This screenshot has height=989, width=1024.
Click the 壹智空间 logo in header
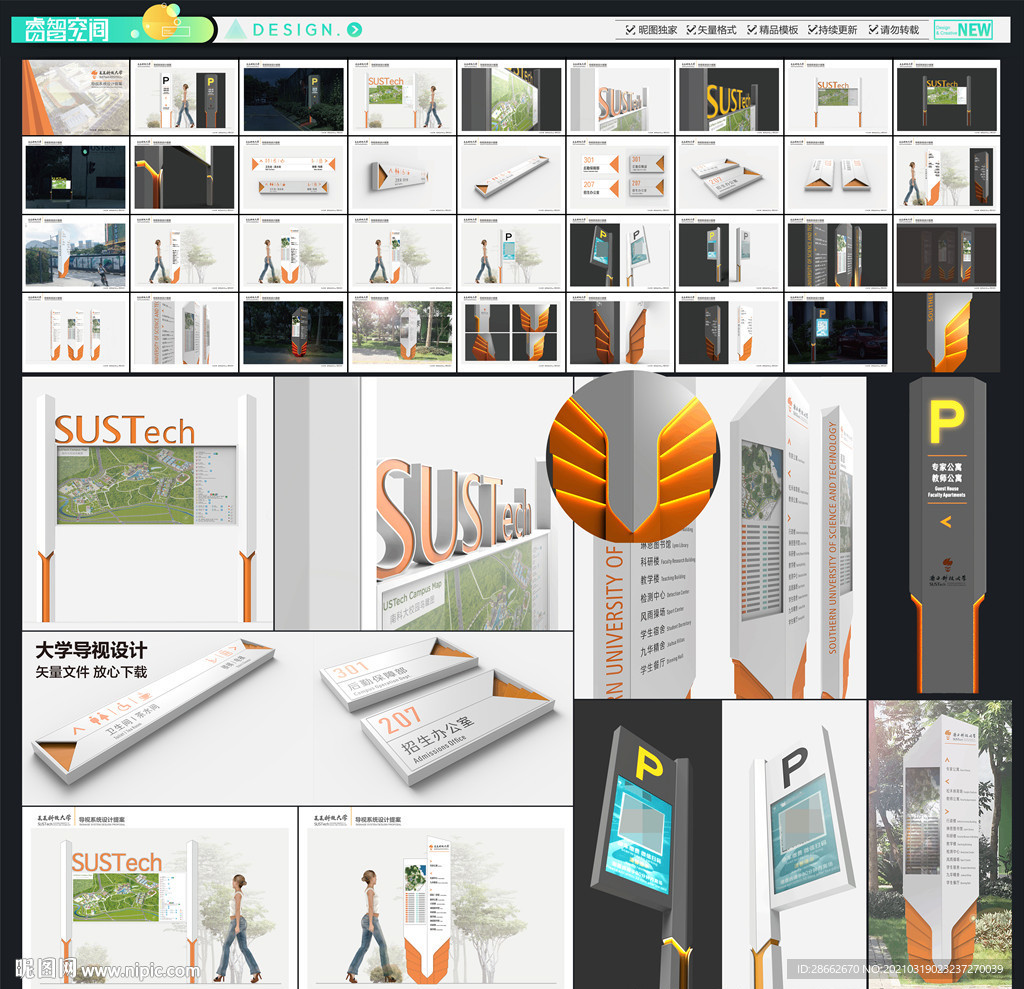pyautogui.click(x=67, y=29)
